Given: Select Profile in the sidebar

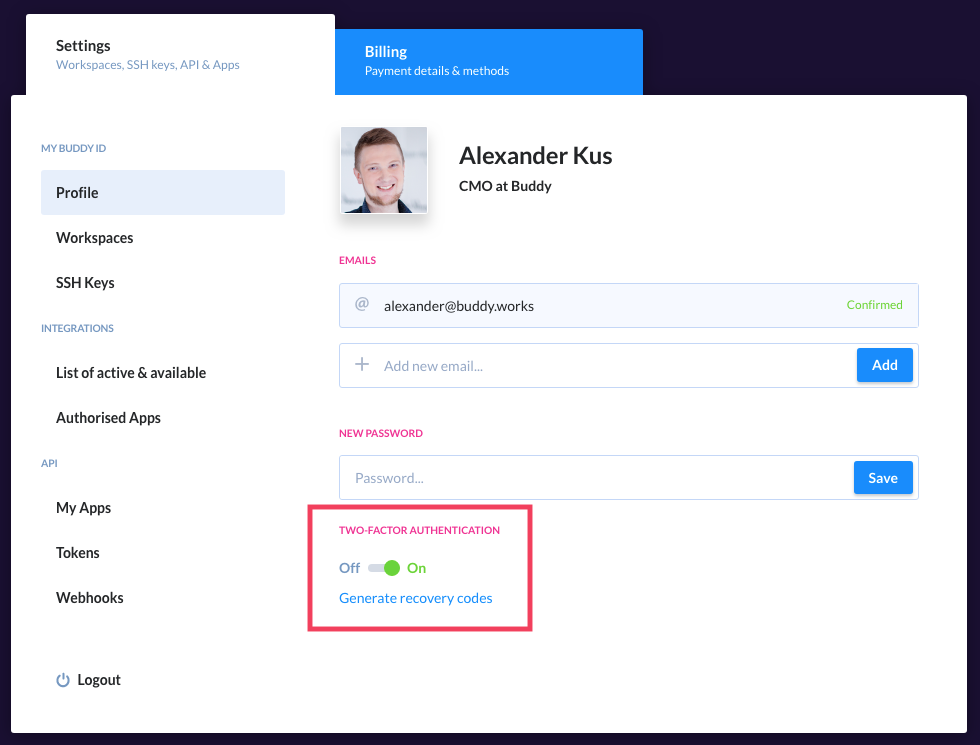Looking at the screenshot, I should pyautogui.click(x=162, y=192).
